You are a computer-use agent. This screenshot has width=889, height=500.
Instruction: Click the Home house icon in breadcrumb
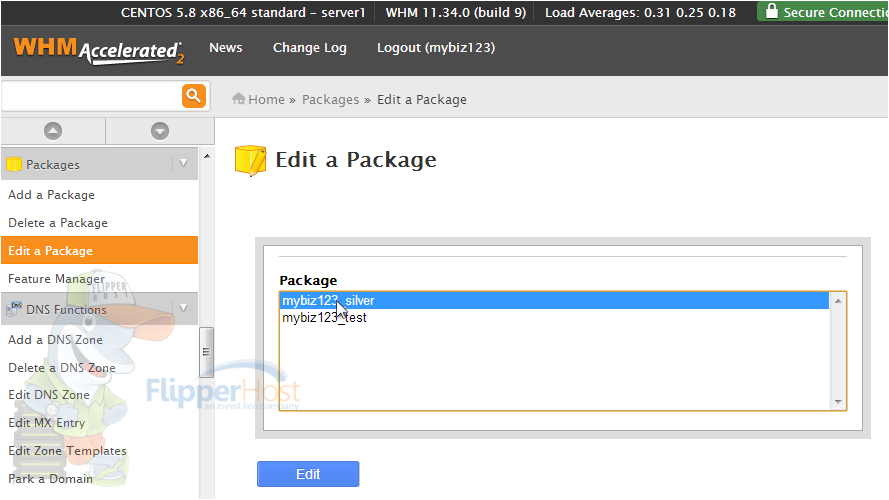click(x=238, y=99)
